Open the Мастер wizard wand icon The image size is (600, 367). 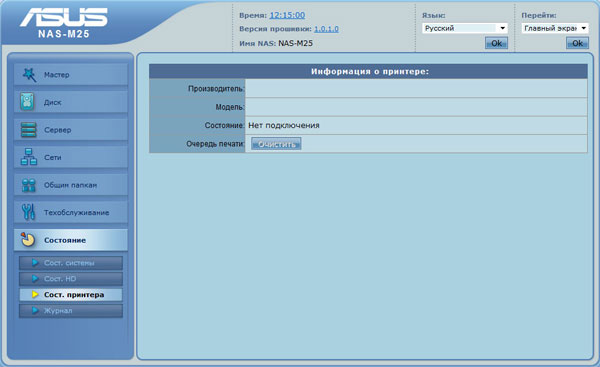click(29, 75)
